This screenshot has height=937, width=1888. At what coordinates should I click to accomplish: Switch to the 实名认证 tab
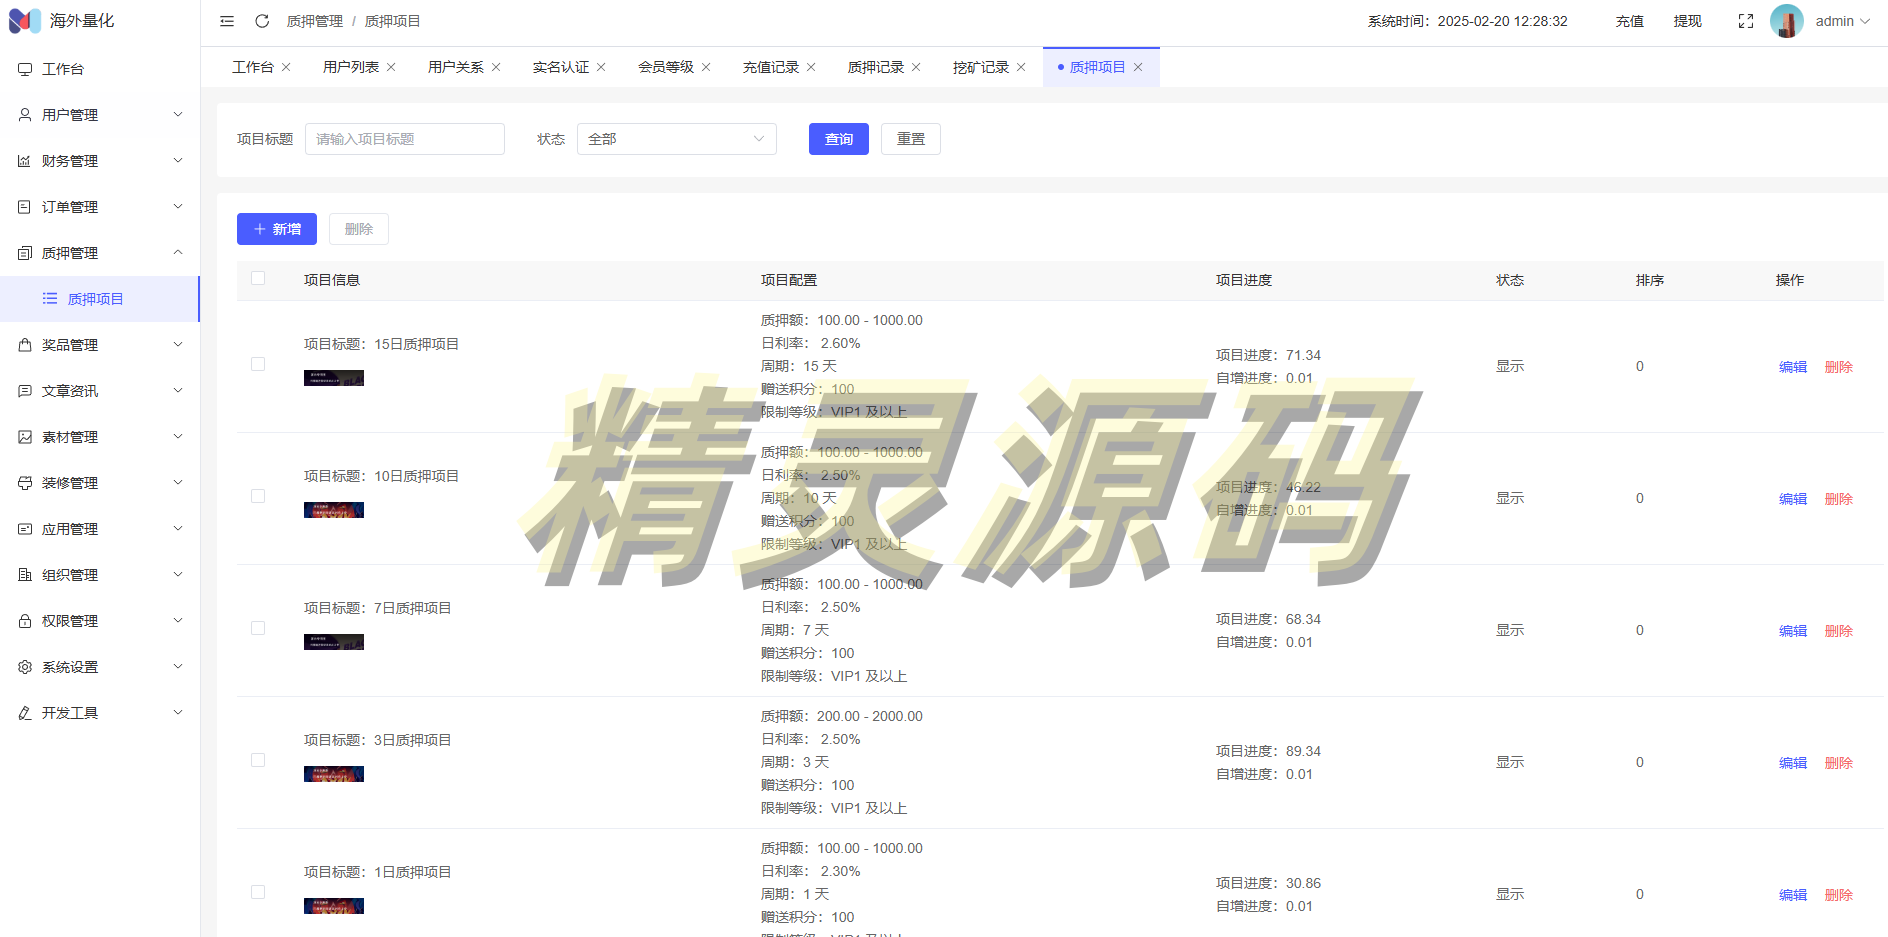(x=560, y=67)
